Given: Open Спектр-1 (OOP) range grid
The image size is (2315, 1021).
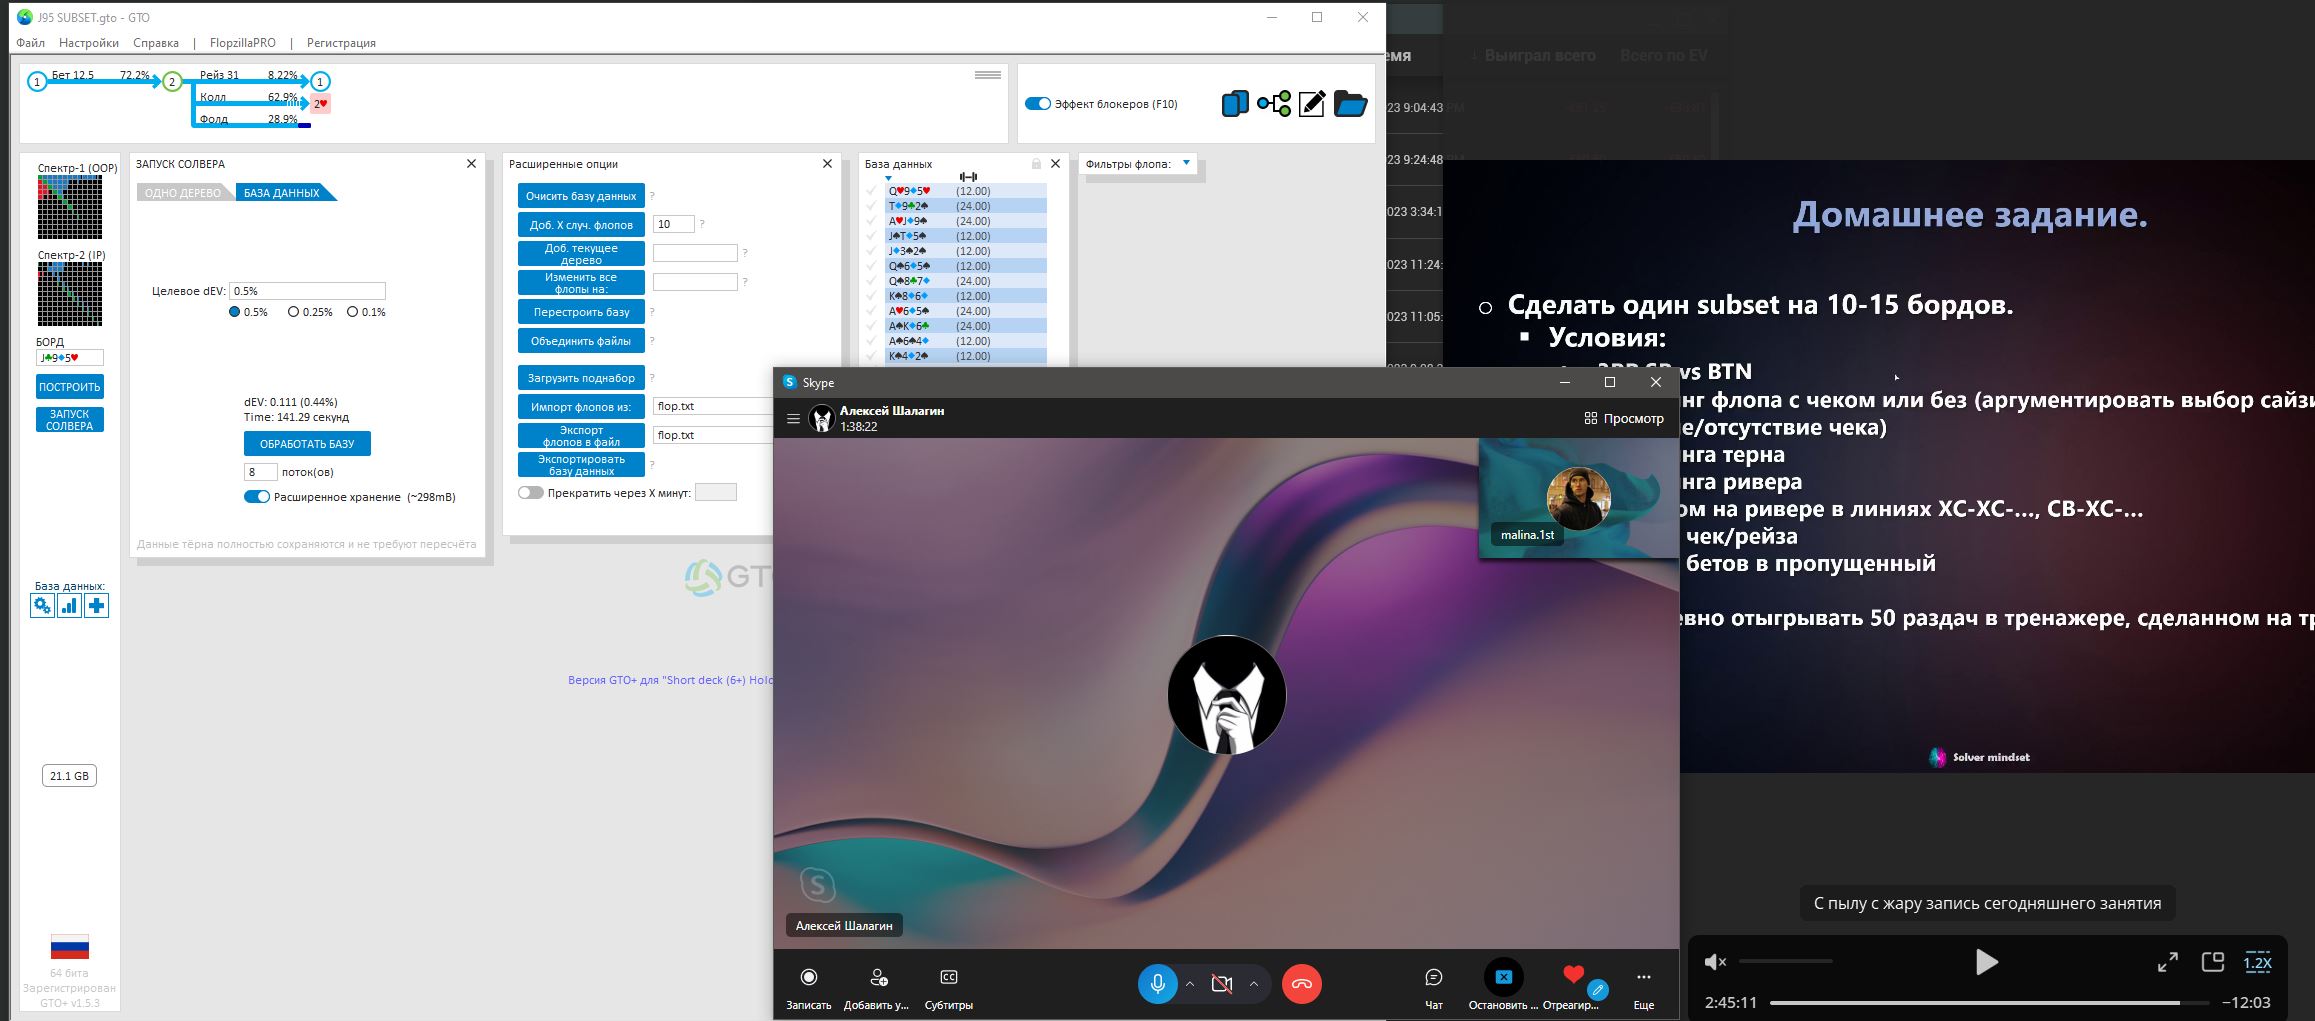Looking at the screenshot, I should point(70,207).
